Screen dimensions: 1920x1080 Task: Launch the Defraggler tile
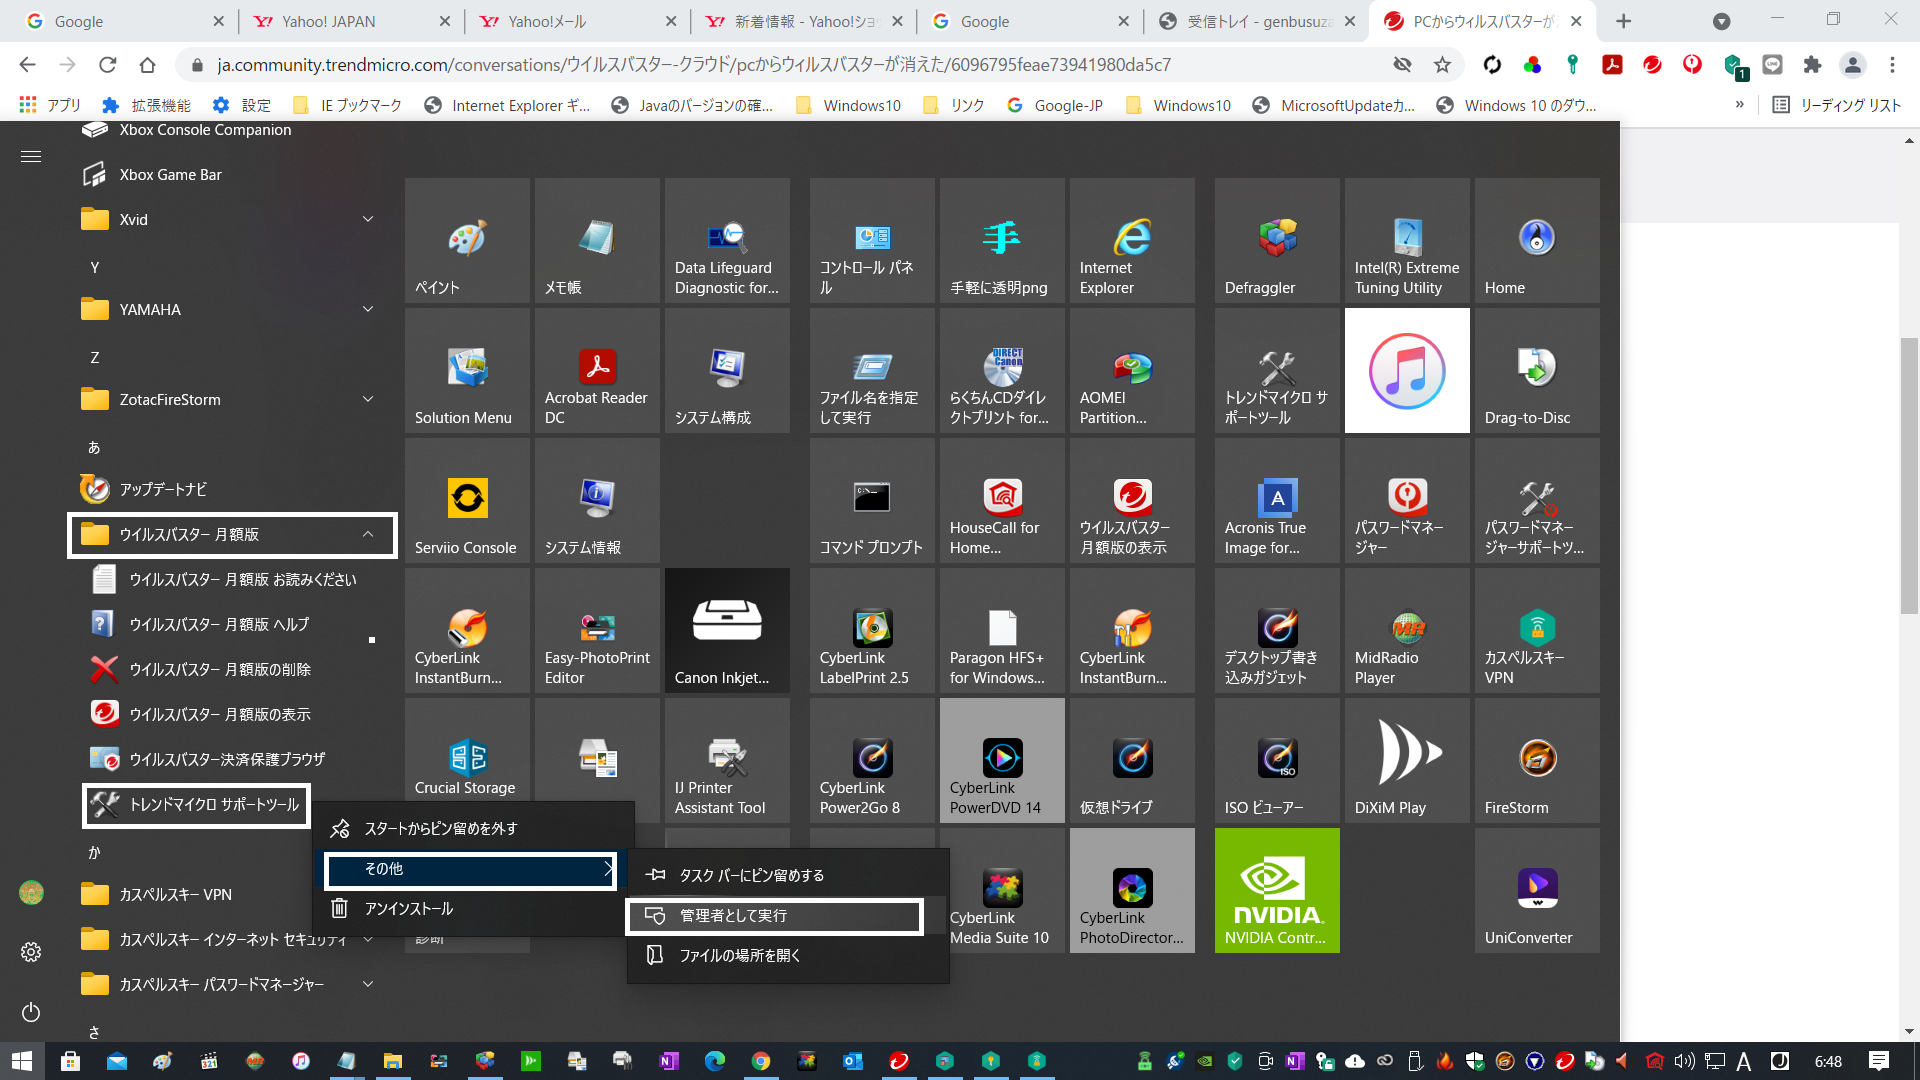click(1277, 241)
